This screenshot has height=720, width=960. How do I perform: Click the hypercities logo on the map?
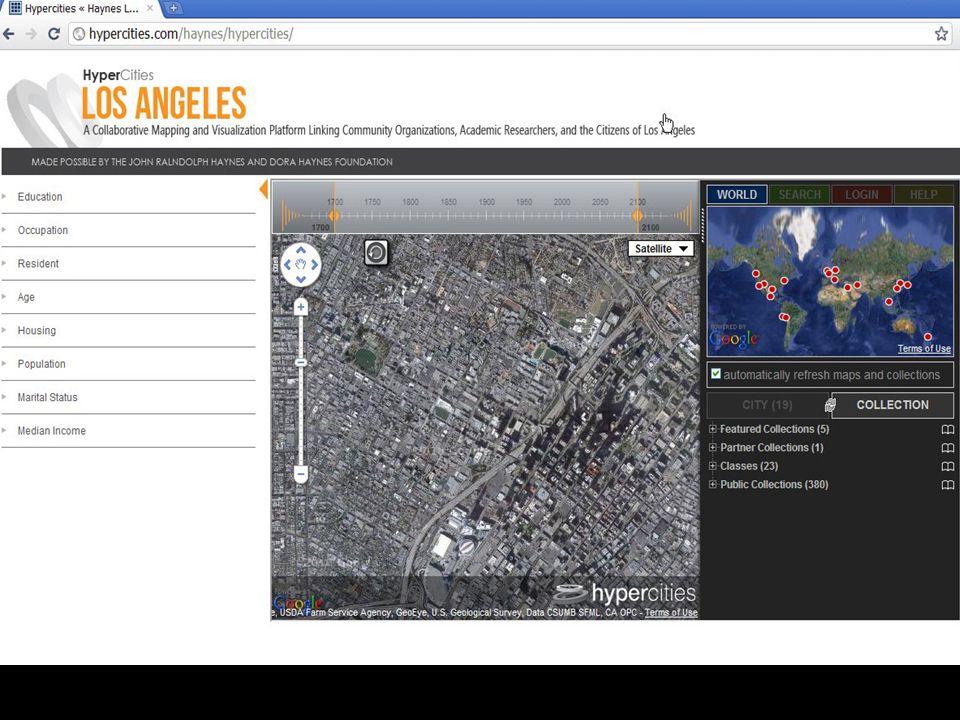(x=625, y=593)
